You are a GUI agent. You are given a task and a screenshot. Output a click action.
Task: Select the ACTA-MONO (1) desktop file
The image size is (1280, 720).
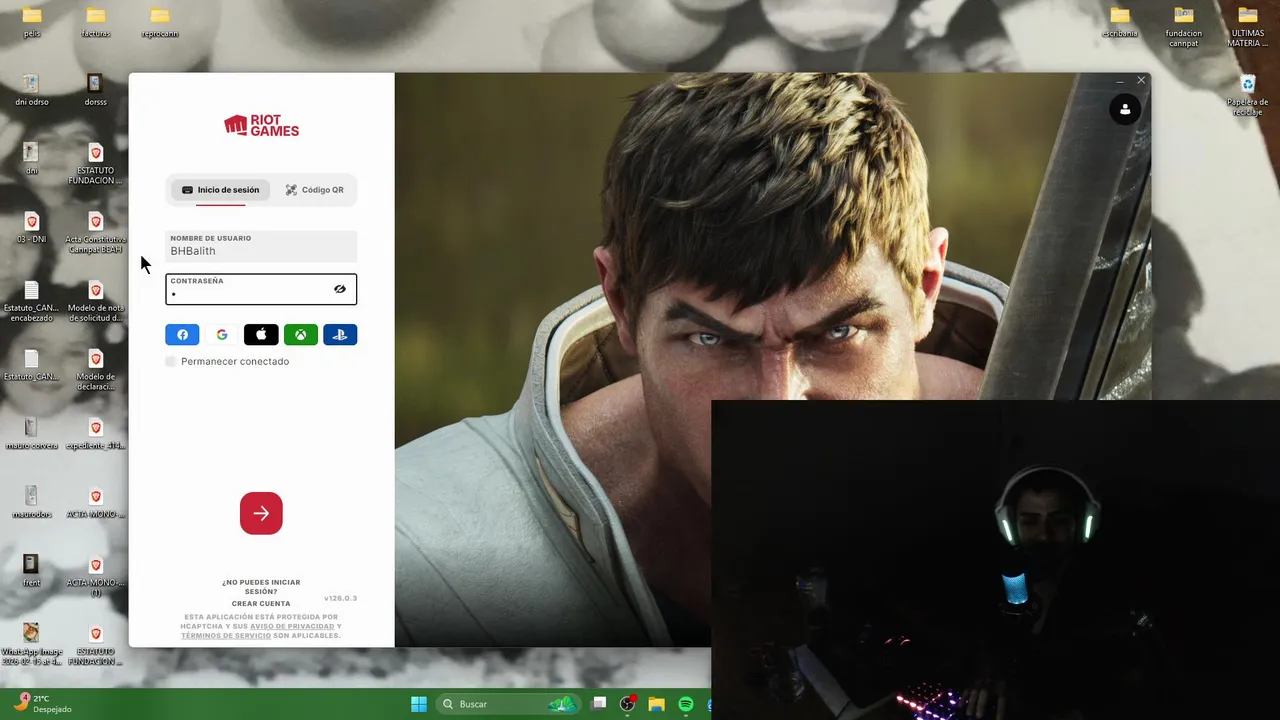pos(96,577)
